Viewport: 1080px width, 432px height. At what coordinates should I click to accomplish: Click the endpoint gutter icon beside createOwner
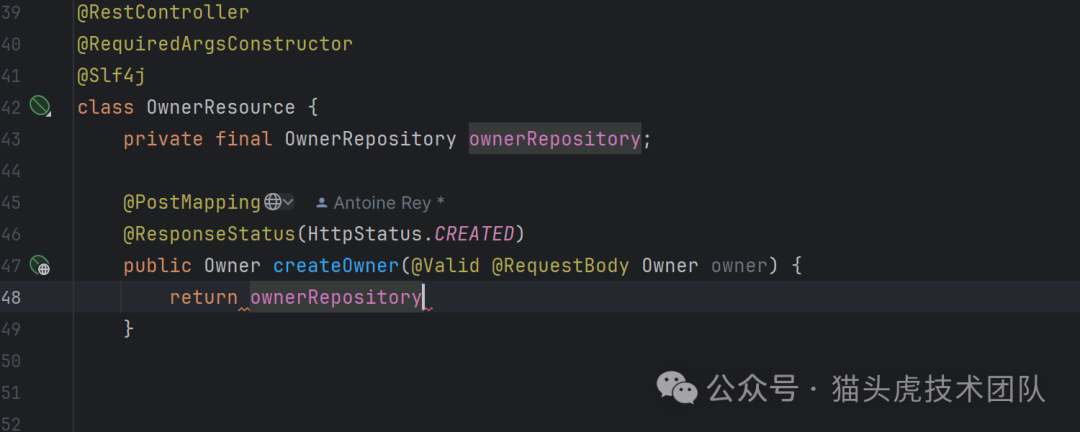40,266
